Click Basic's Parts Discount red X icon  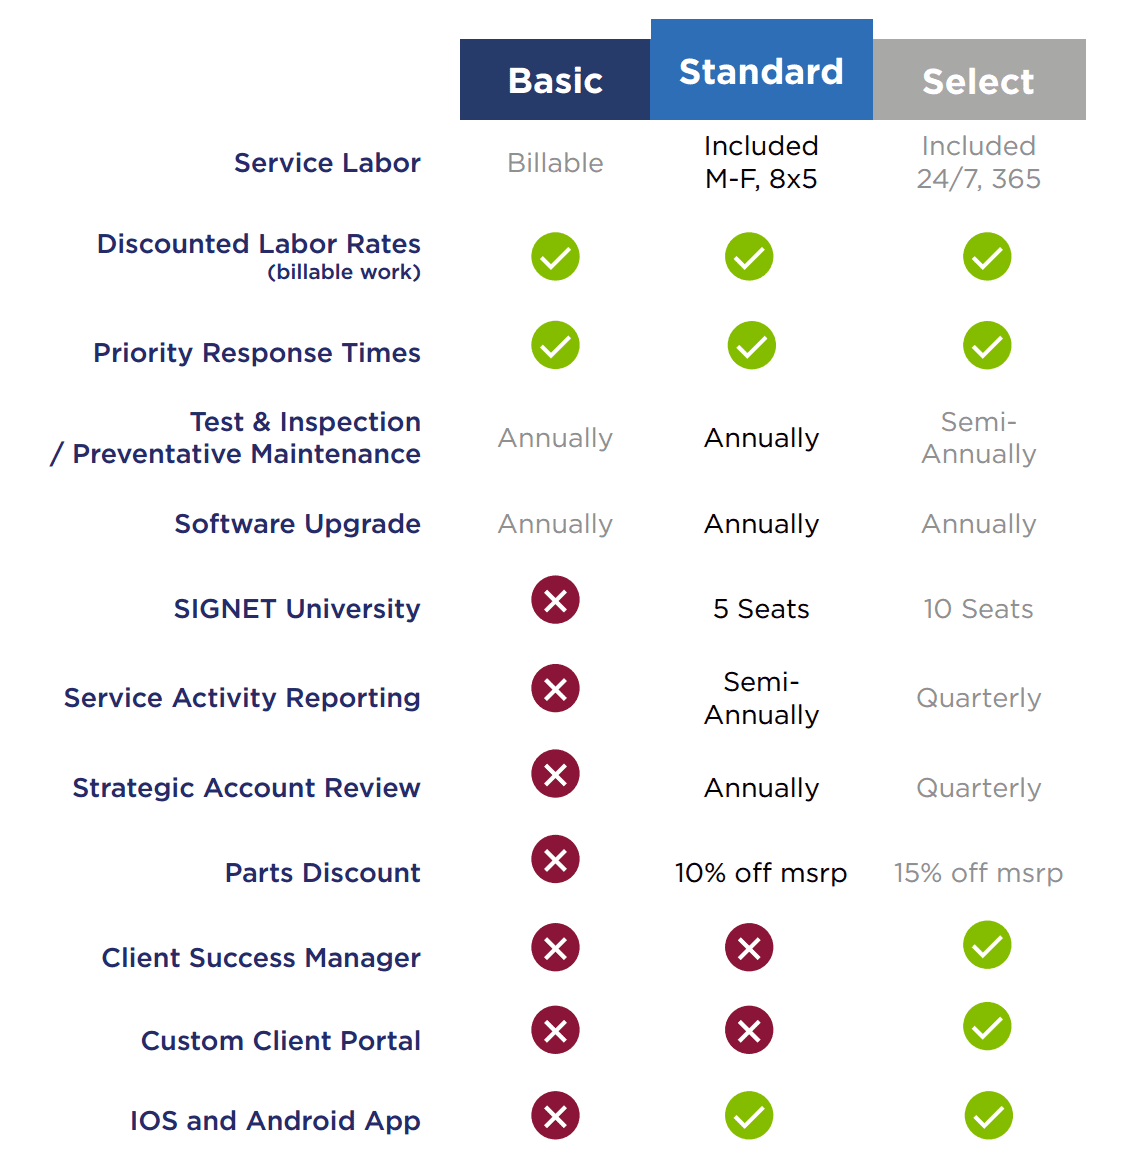tap(555, 859)
